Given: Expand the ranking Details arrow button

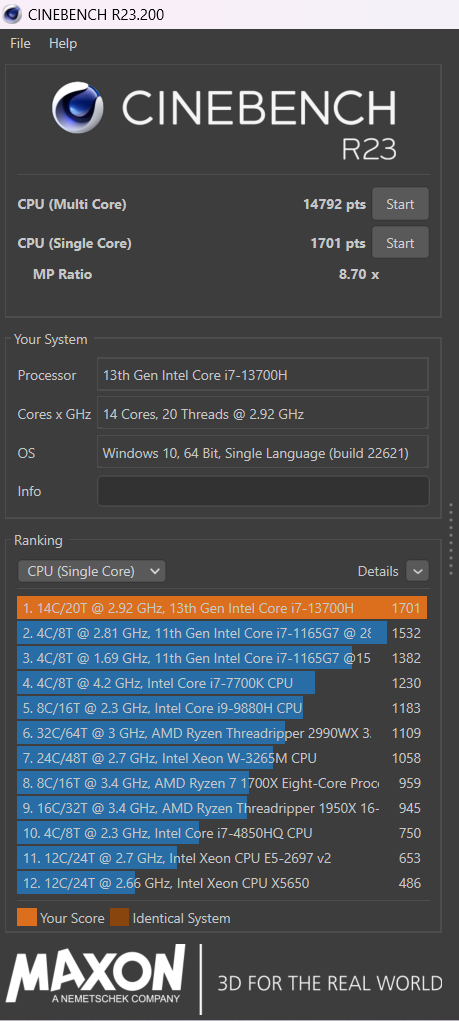Looking at the screenshot, I should [x=417, y=571].
